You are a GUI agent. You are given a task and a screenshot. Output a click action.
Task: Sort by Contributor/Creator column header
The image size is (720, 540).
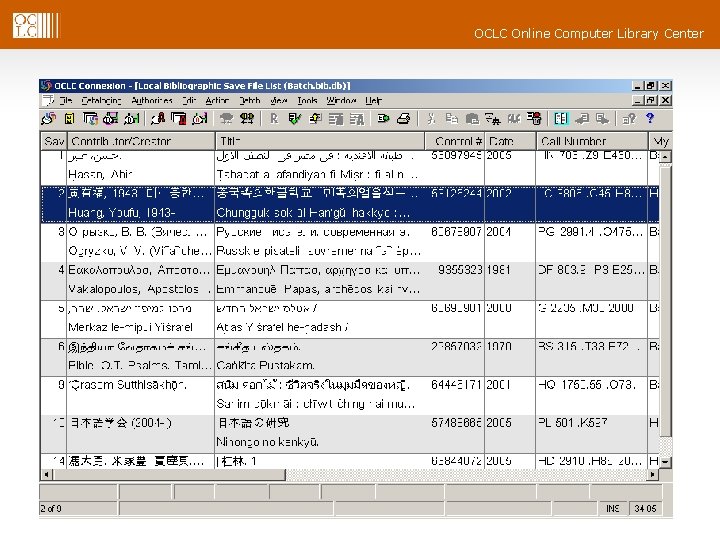click(141, 141)
